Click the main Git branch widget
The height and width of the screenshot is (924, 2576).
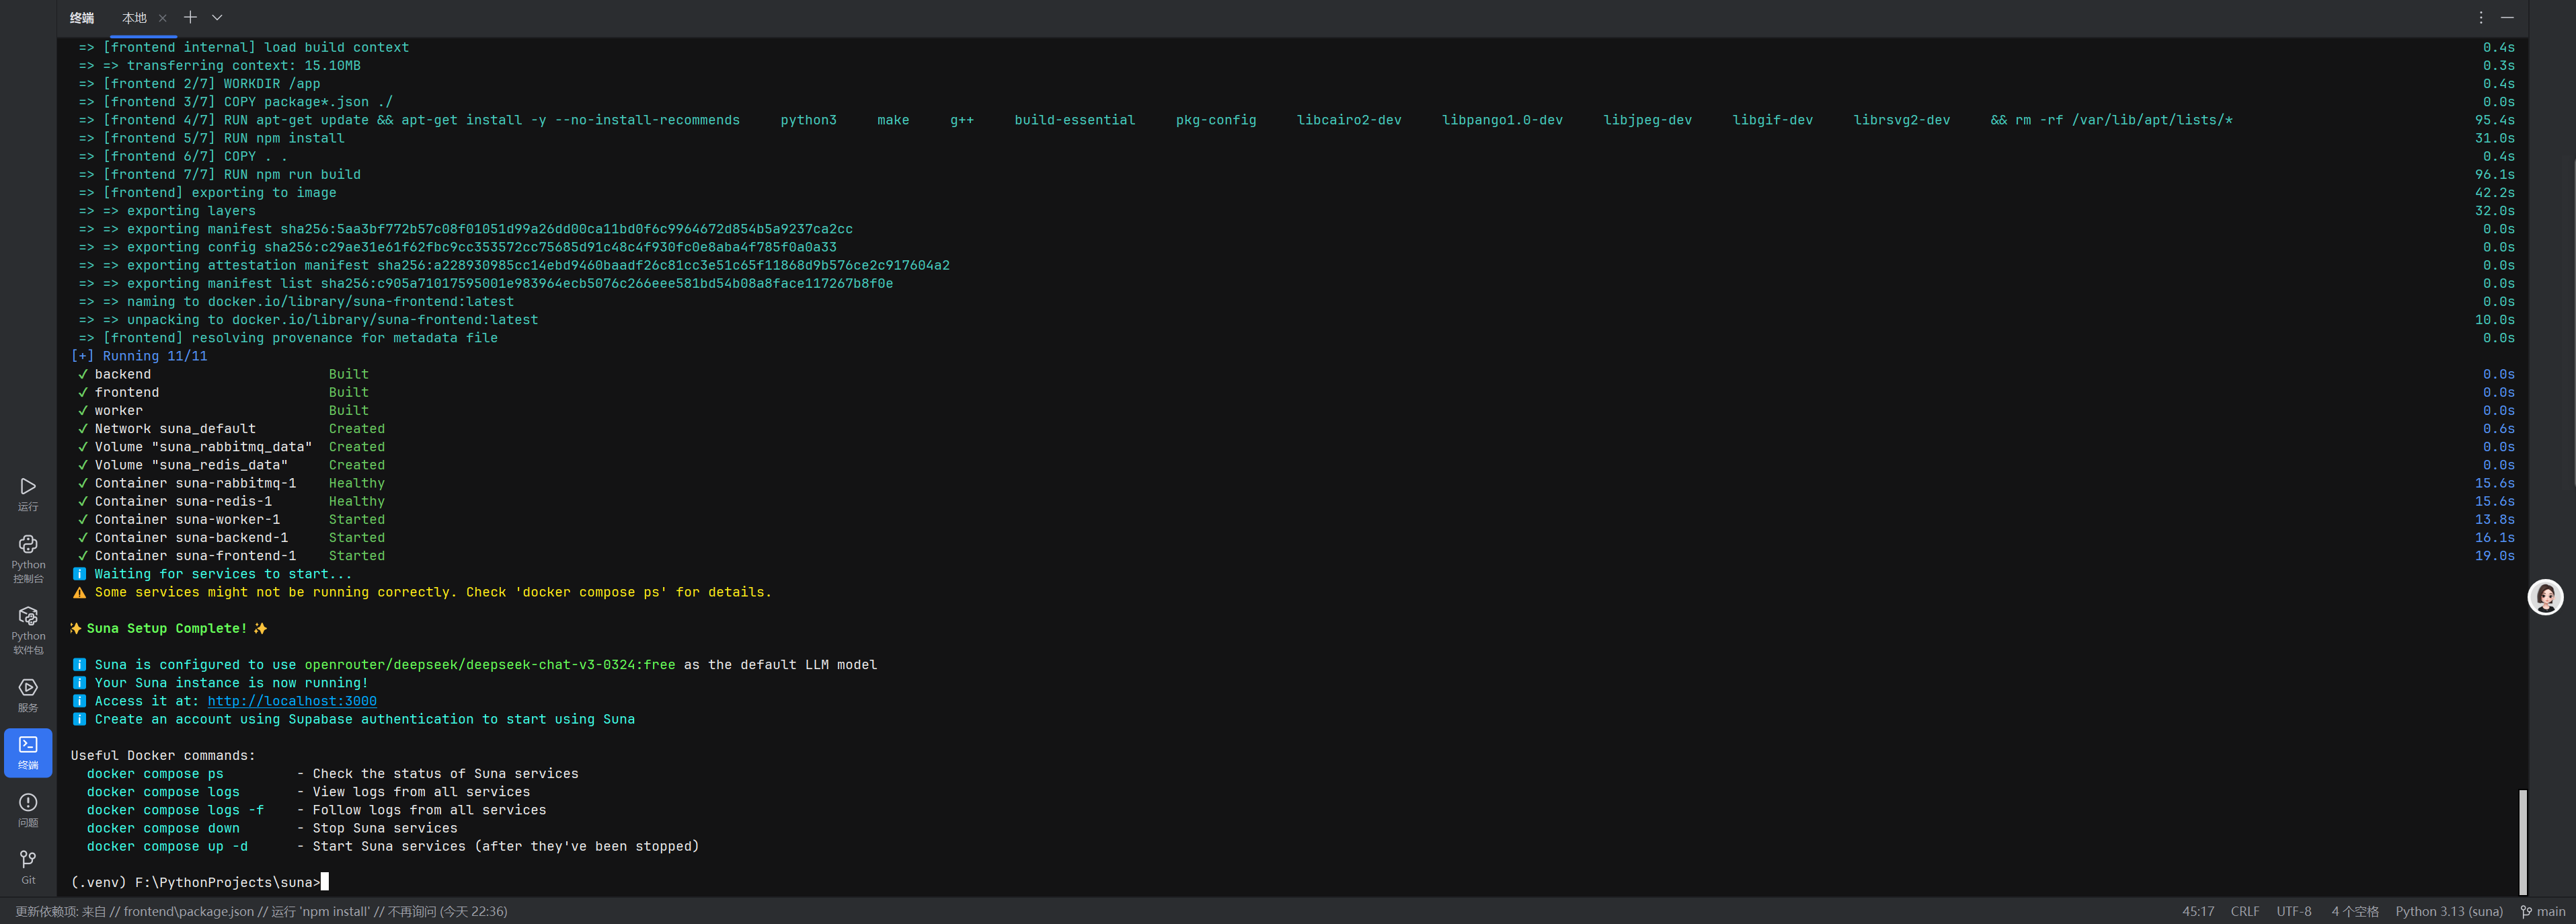tap(2543, 911)
